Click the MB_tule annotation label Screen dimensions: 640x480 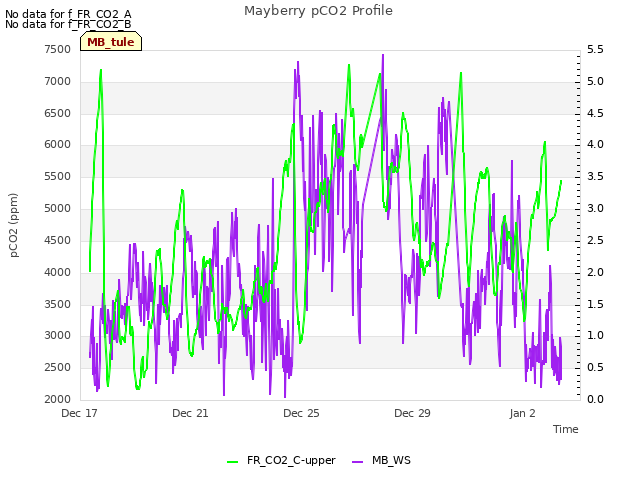111,42
